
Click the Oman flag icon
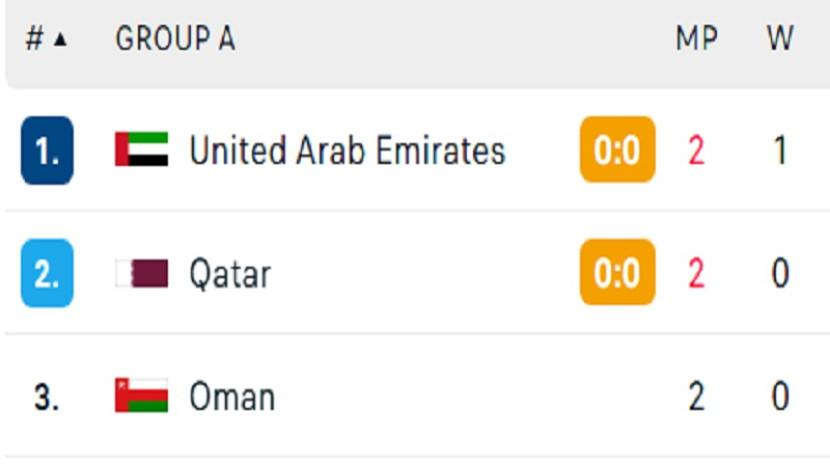coord(141,396)
